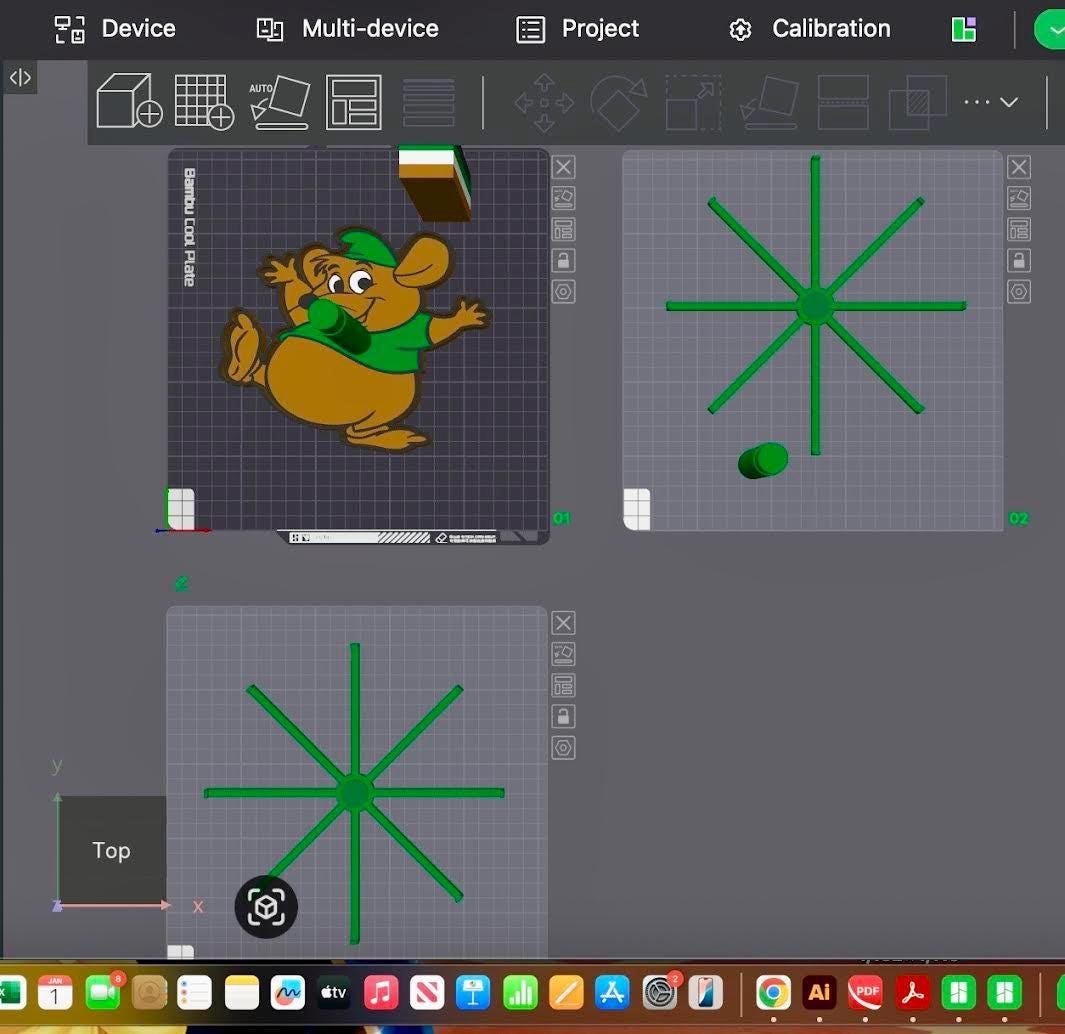Image resolution: width=1065 pixels, height=1034 pixels.
Task: Open the Numbers app from the dock
Action: [x=520, y=993]
